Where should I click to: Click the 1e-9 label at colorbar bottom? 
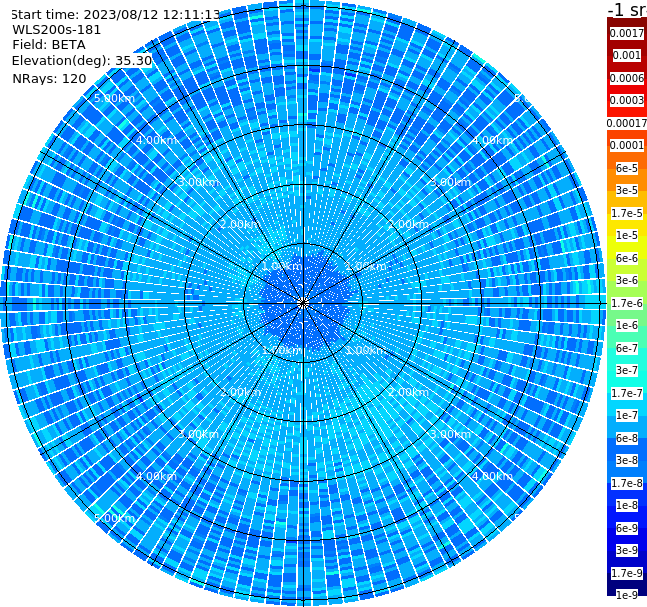coord(627,595)
